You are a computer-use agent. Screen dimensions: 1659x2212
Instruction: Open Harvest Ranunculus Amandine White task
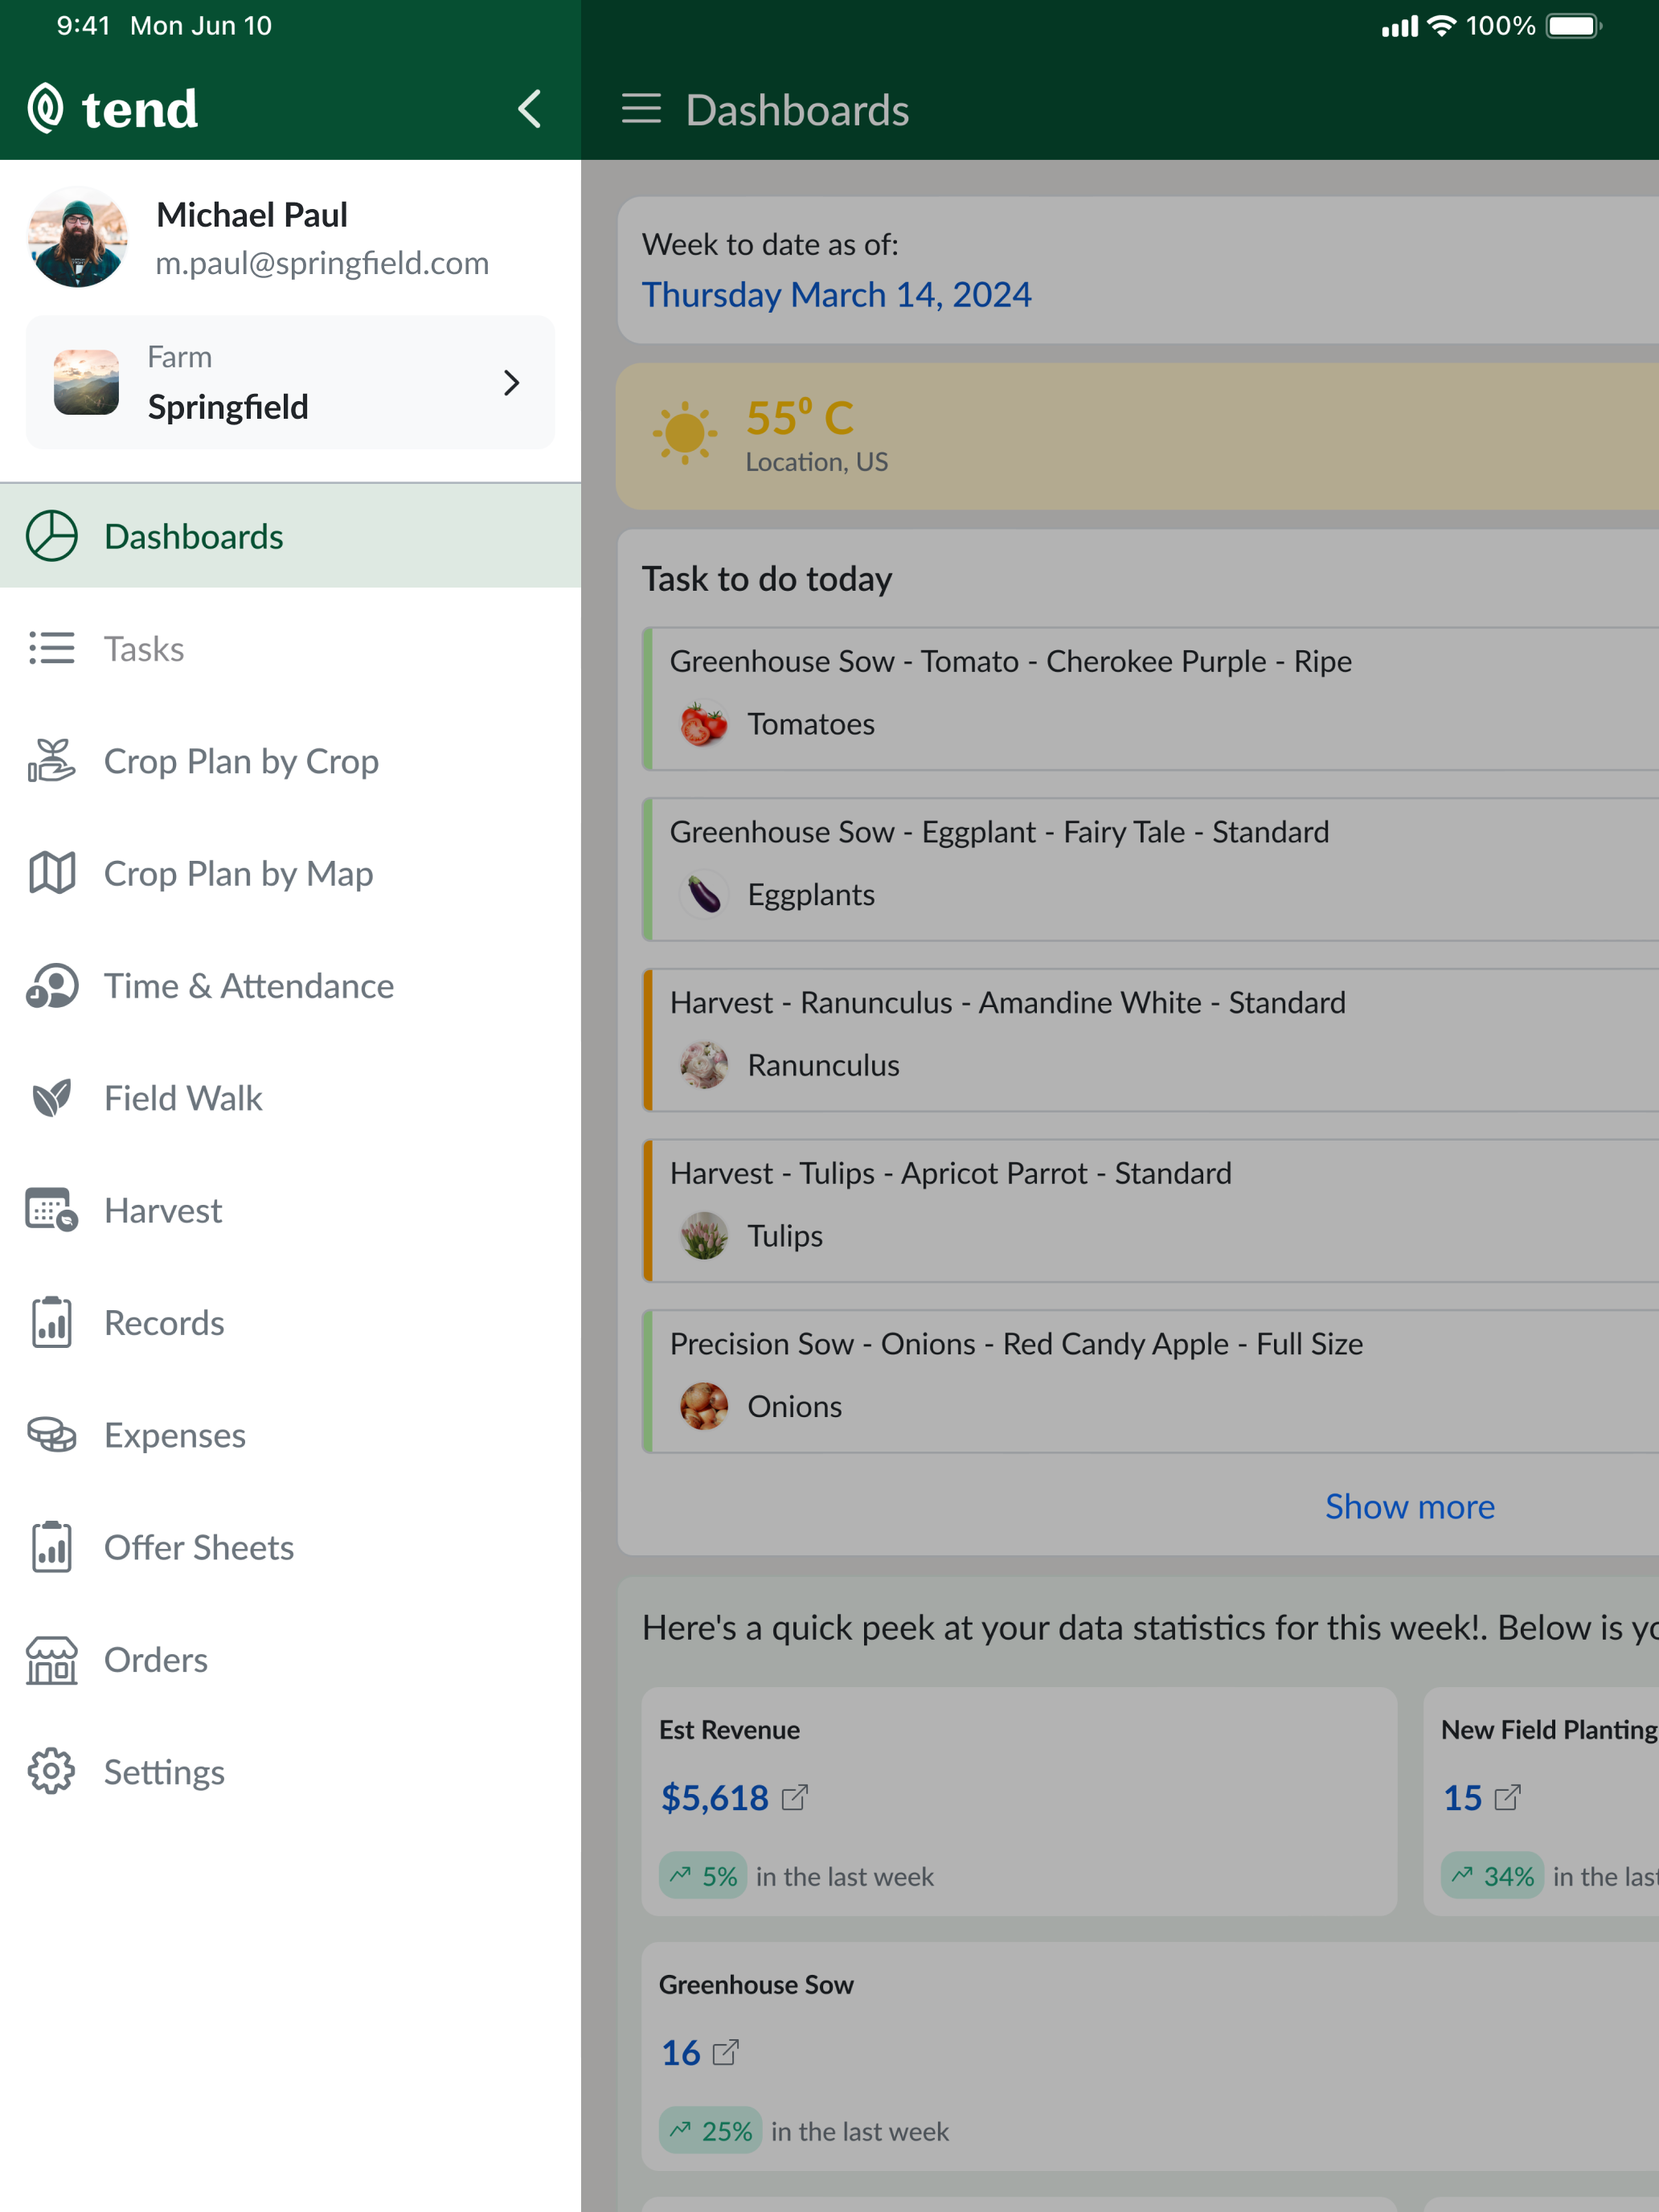1150,1040
